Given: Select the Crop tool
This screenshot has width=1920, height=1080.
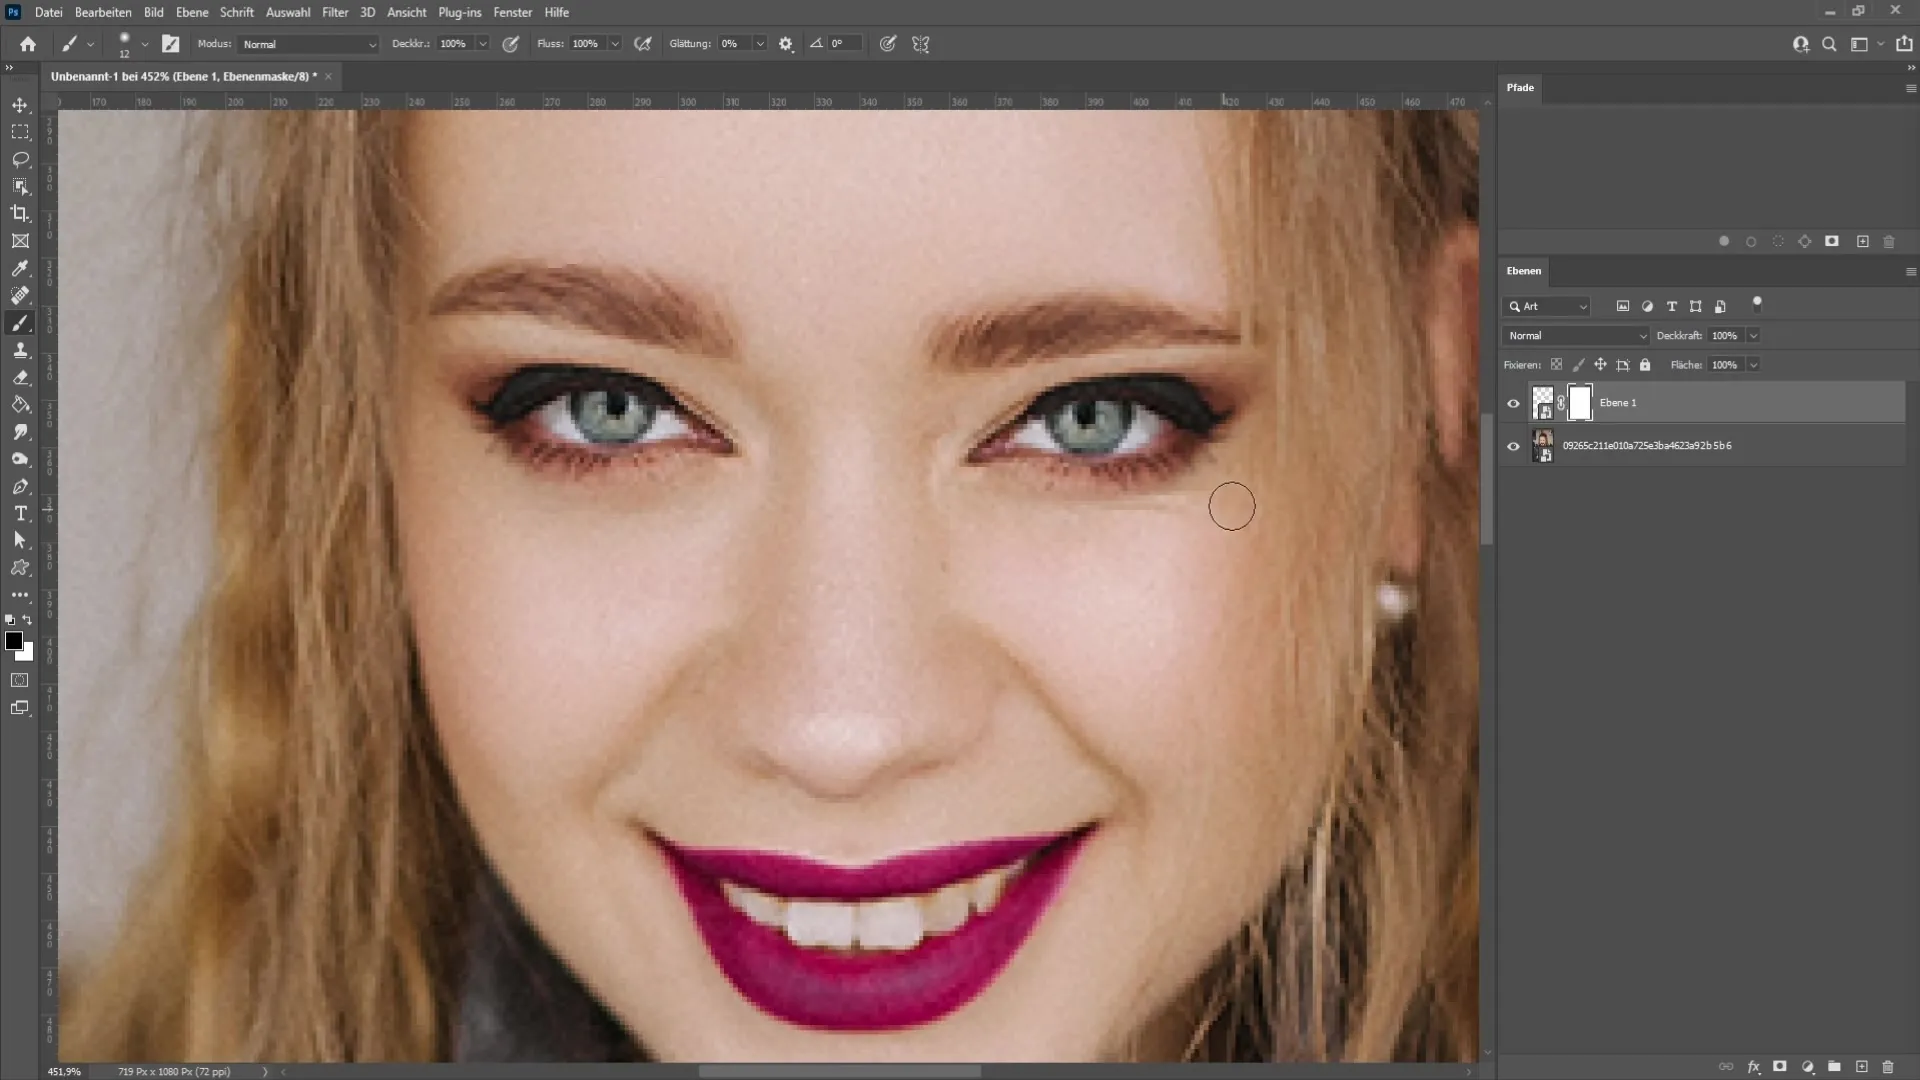Looking at the screenshot, I should pos(20,214).
